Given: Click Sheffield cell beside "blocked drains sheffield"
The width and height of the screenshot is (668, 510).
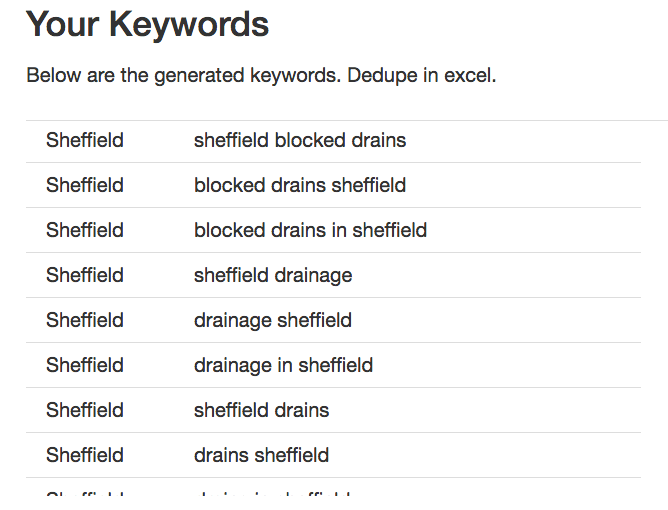Looking at the screenshot, I should (85, 185).
